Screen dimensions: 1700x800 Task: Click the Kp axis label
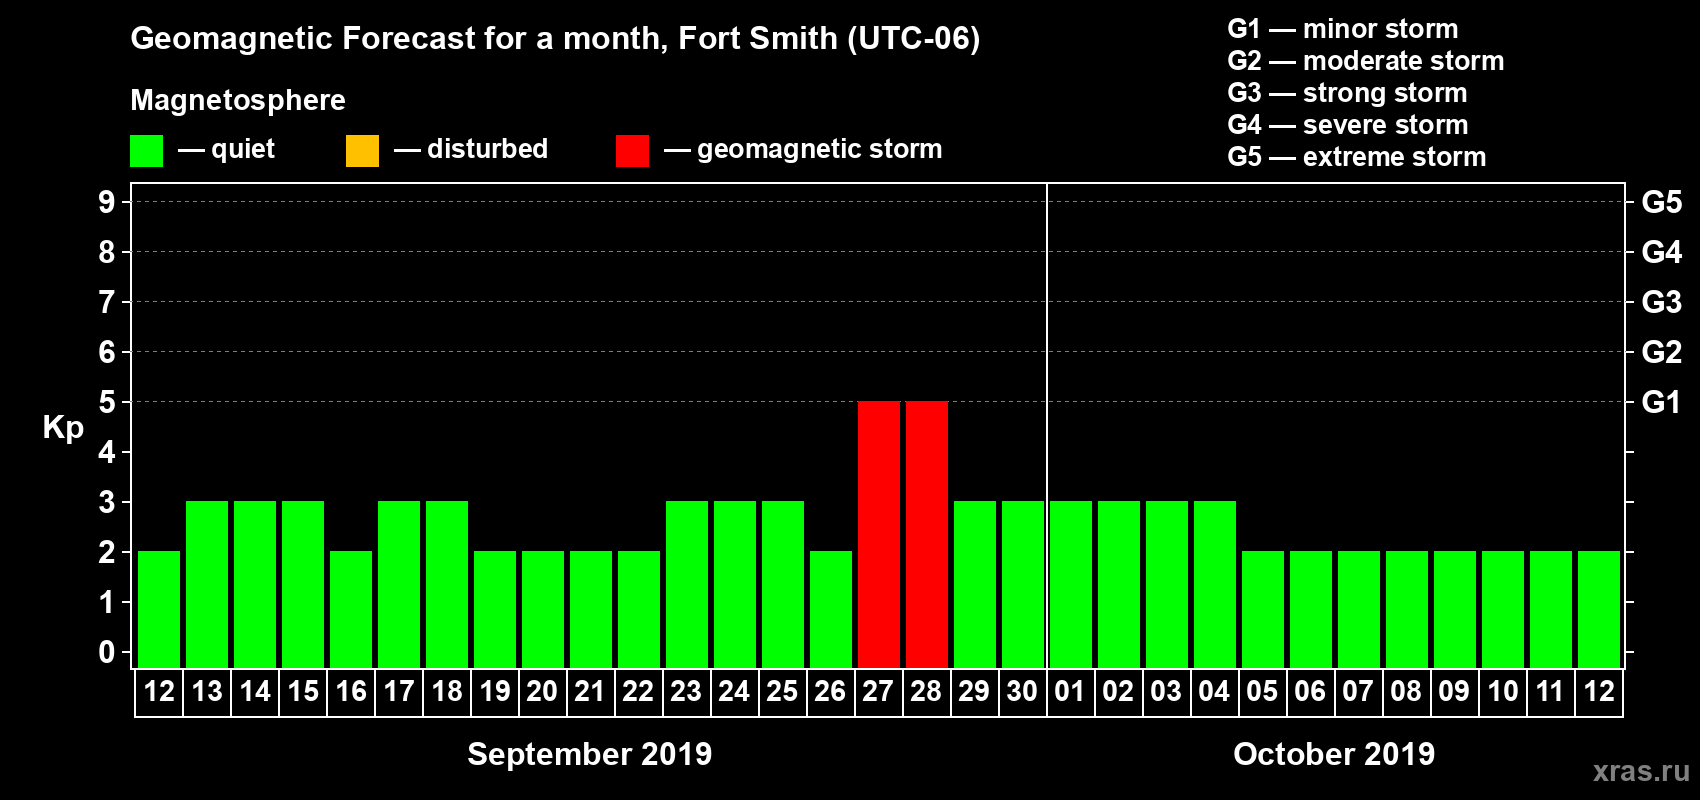click(x=63, y=428)
